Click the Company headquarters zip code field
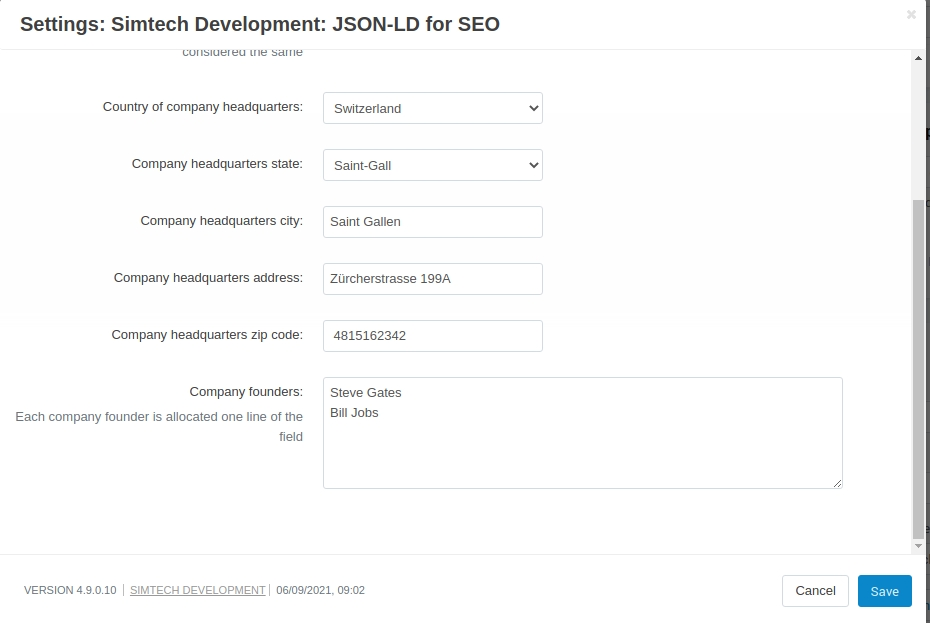 pos(432,336)
